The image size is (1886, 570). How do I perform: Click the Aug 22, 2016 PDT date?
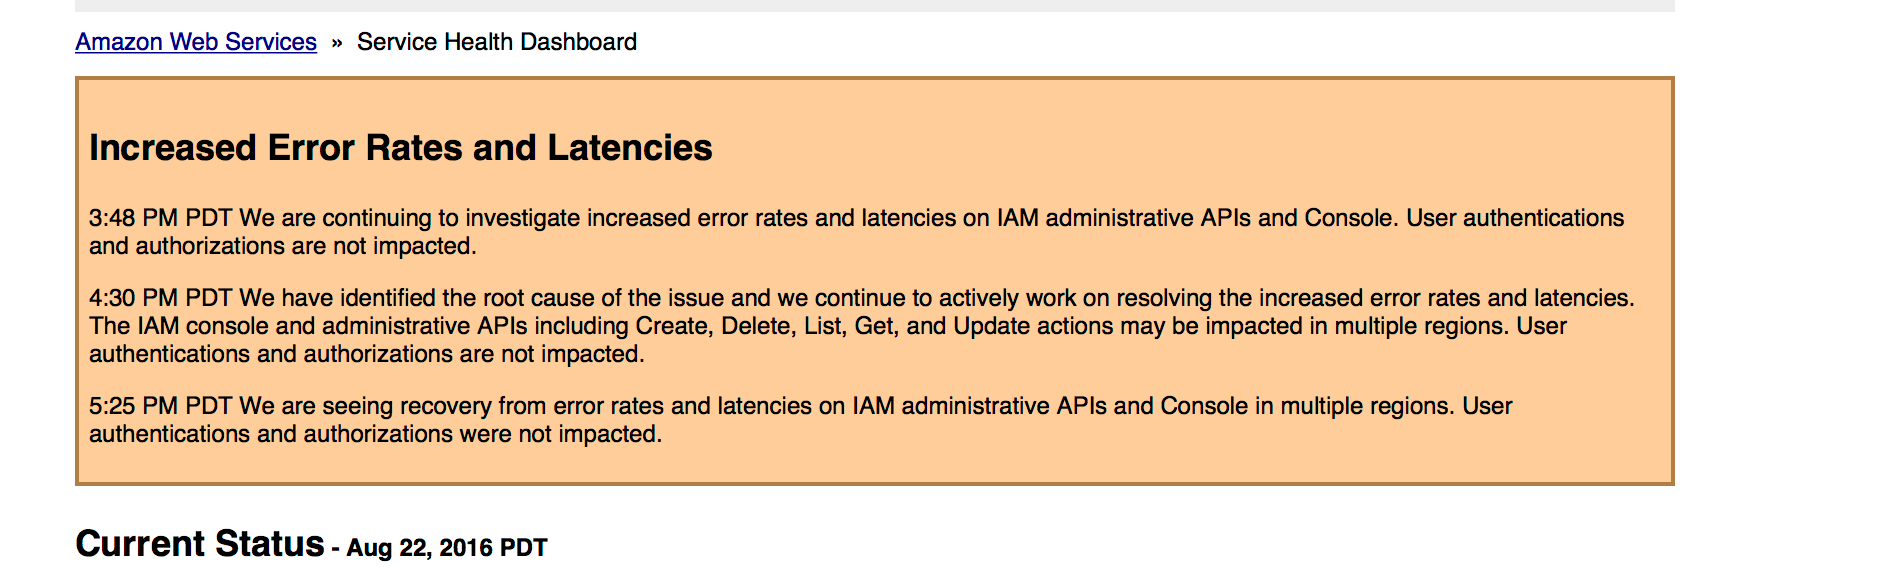[447, 548]
